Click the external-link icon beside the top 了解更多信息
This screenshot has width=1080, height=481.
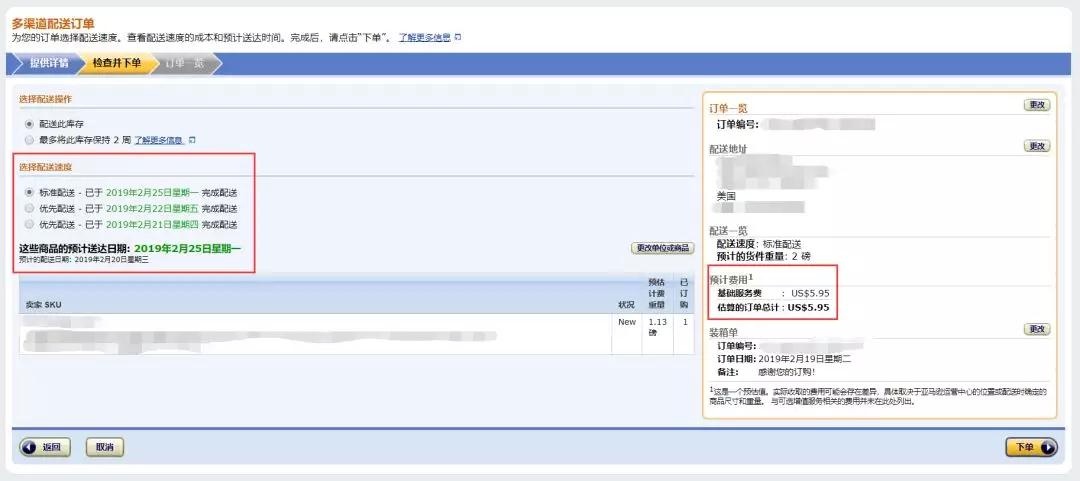tap(458, 38)
